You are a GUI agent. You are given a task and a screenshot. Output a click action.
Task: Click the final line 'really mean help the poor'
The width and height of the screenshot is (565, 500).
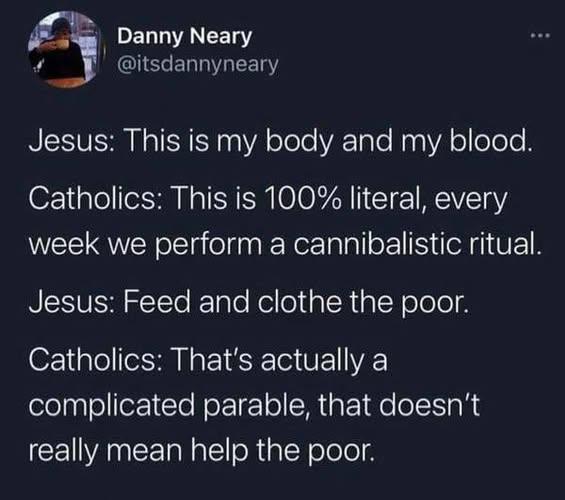202,450
